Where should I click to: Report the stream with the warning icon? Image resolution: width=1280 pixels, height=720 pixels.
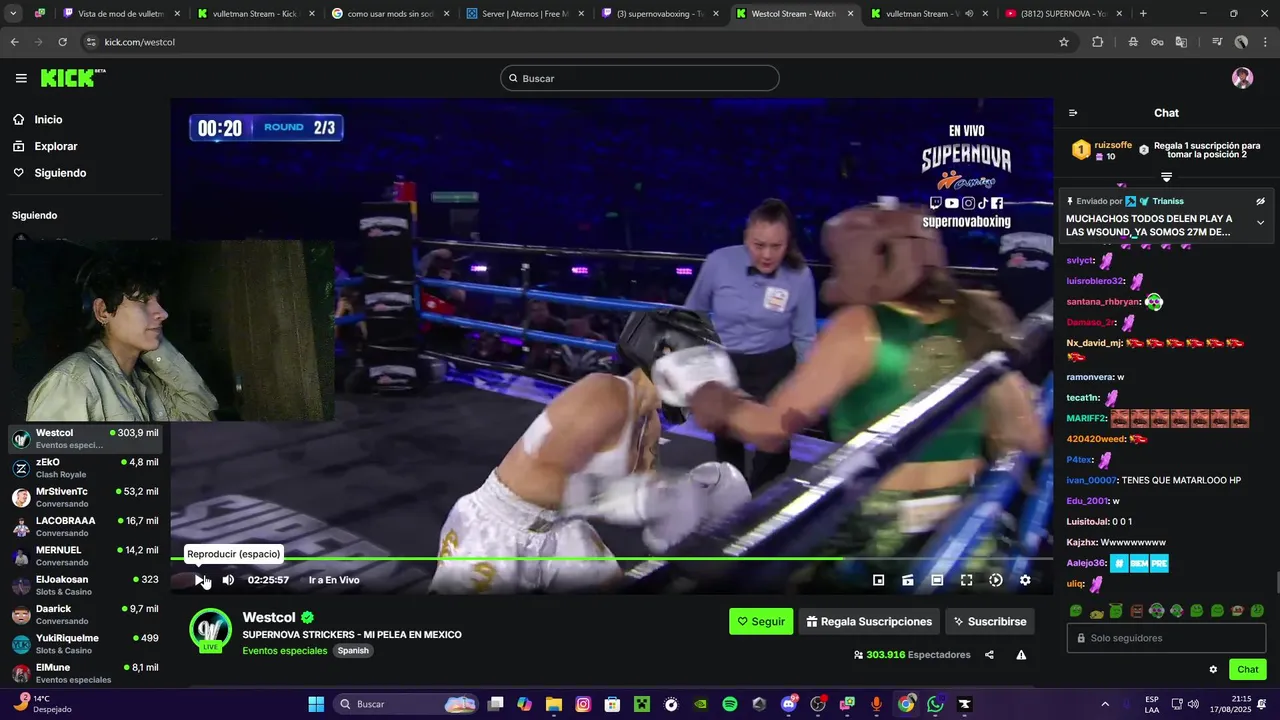(1021, 655)
